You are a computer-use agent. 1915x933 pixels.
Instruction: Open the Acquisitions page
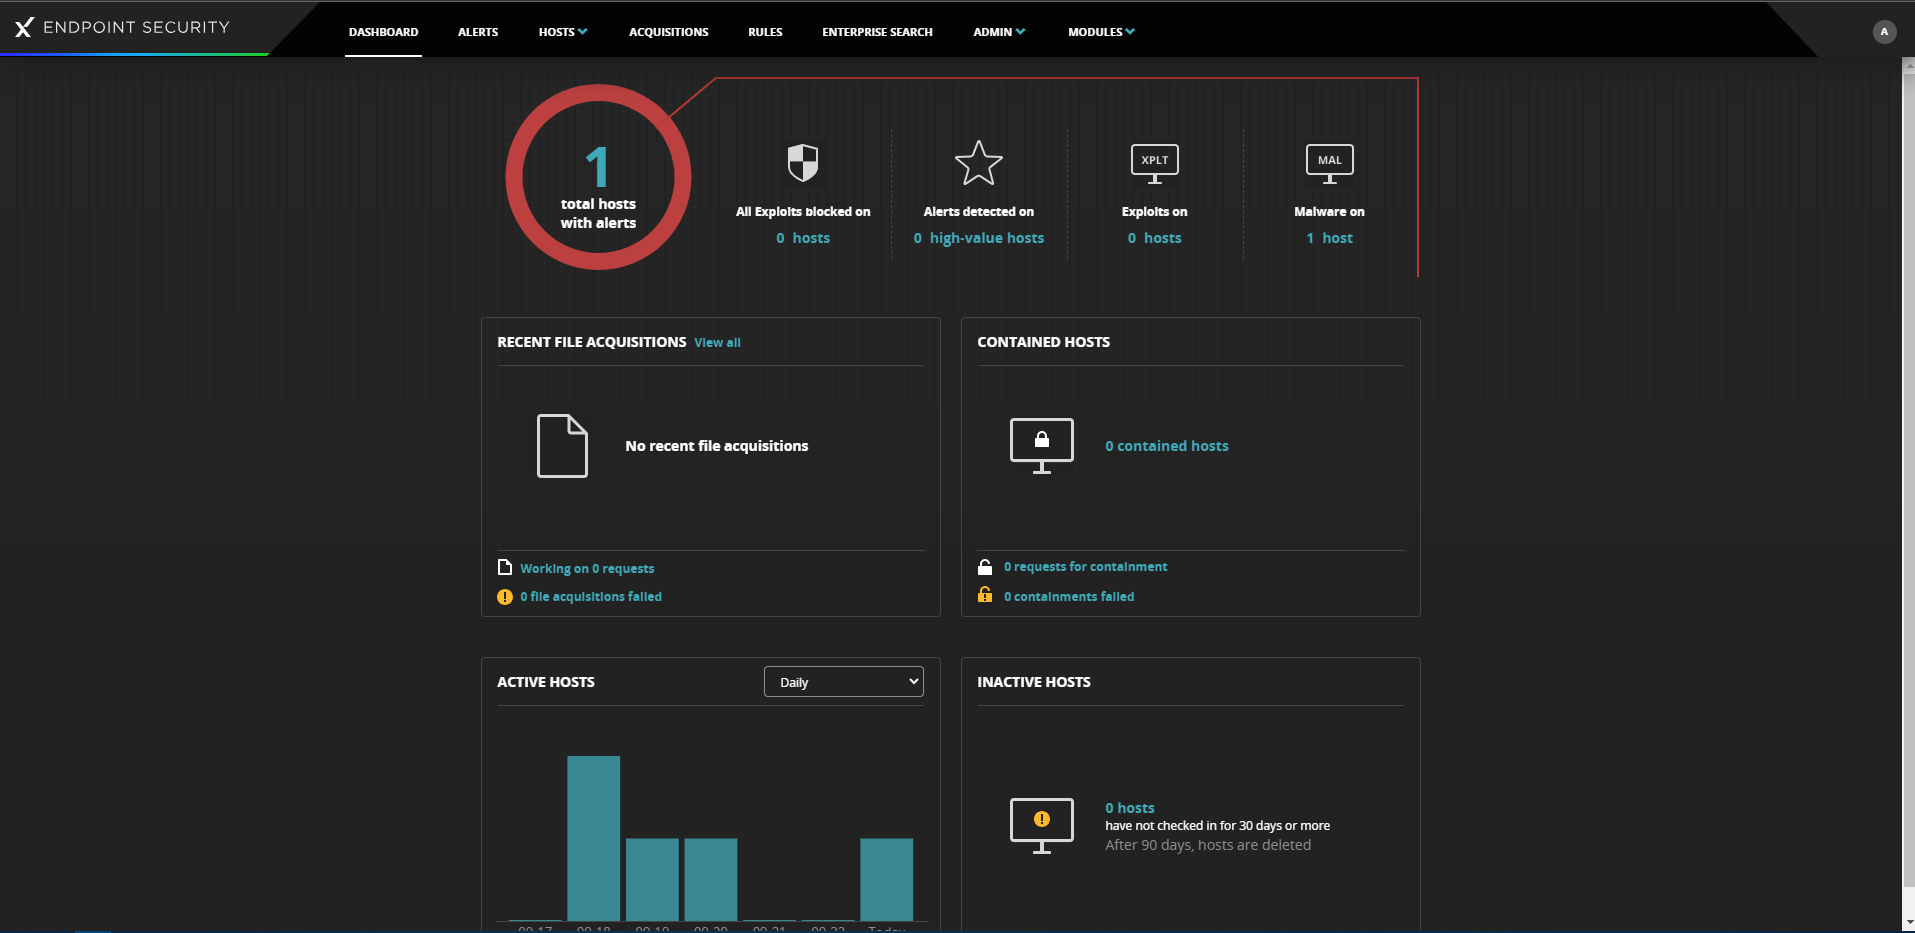(x=668, y=32)
